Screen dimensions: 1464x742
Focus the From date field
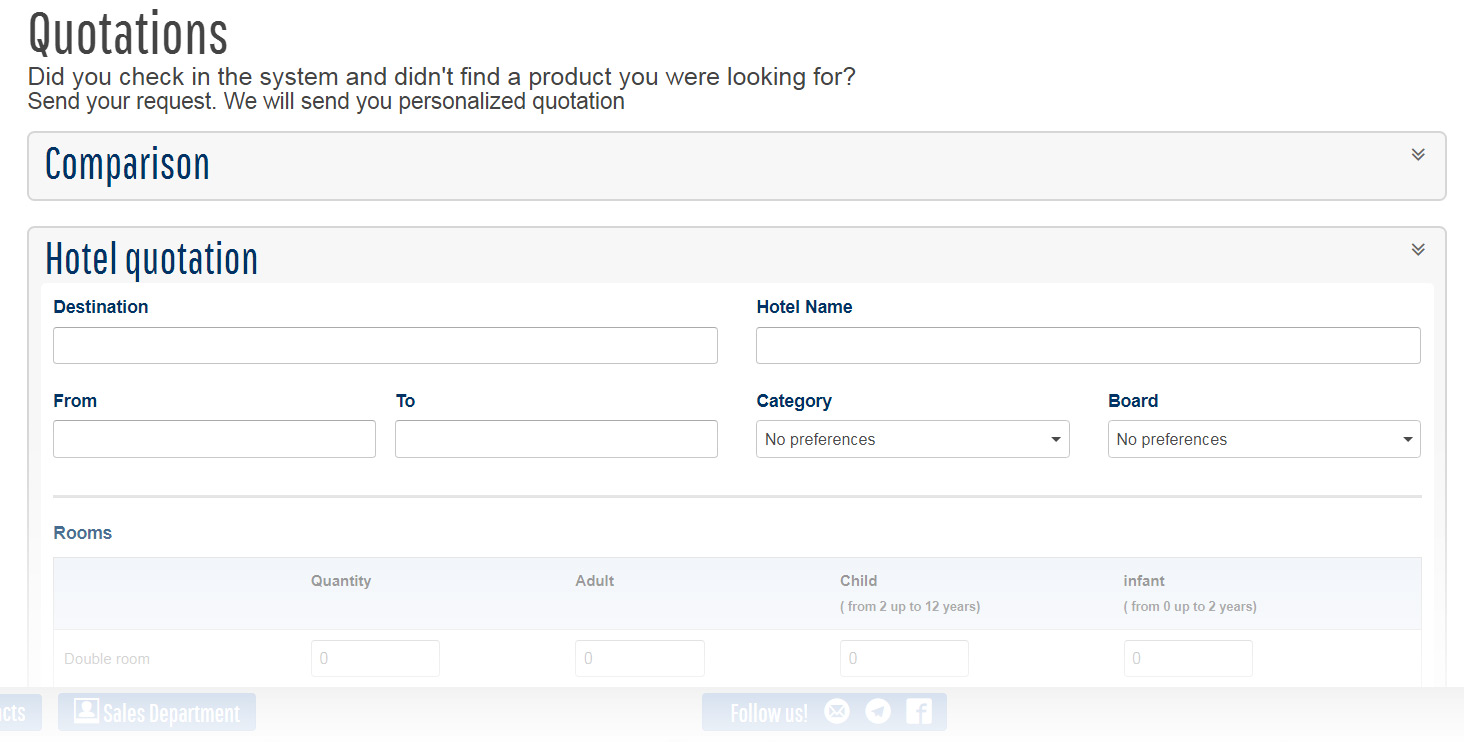tap(214, 439)
